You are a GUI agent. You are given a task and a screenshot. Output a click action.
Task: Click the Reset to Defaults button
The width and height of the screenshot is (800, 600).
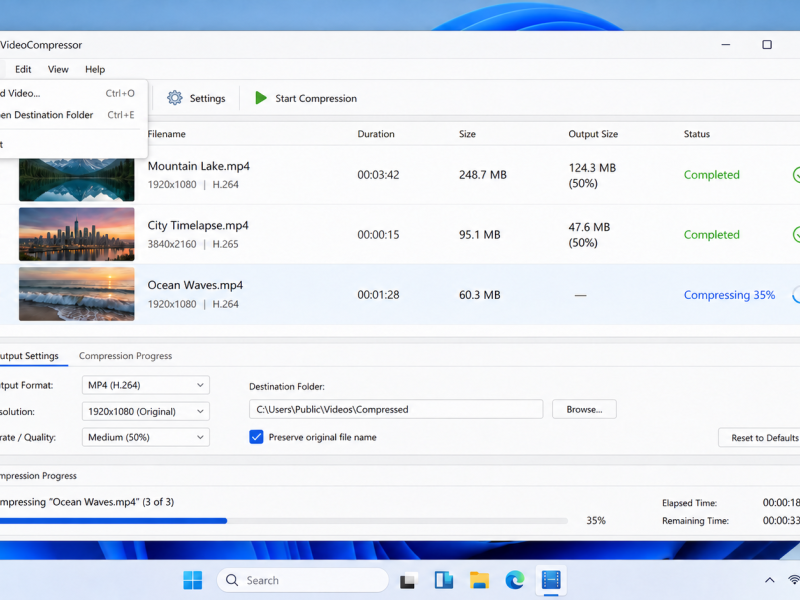[760, 438]
